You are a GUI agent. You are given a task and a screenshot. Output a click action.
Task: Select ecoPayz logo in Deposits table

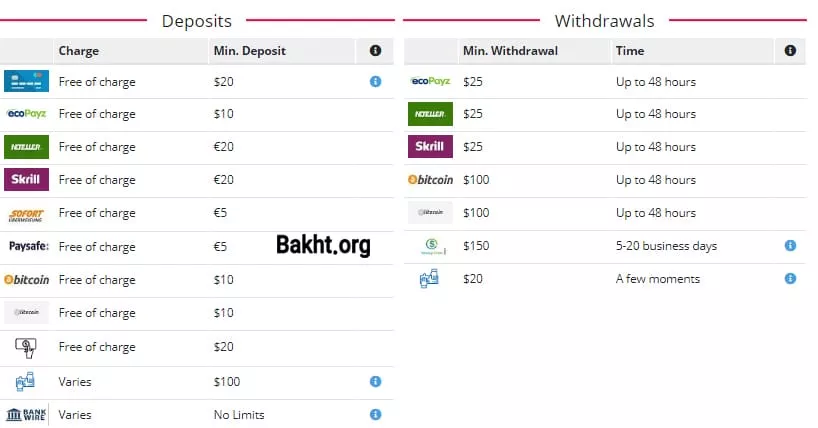point(26,114)
